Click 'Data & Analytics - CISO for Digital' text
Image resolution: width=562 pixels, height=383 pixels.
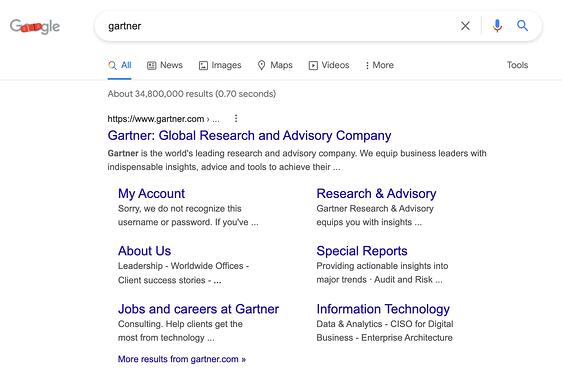(385, 324)
